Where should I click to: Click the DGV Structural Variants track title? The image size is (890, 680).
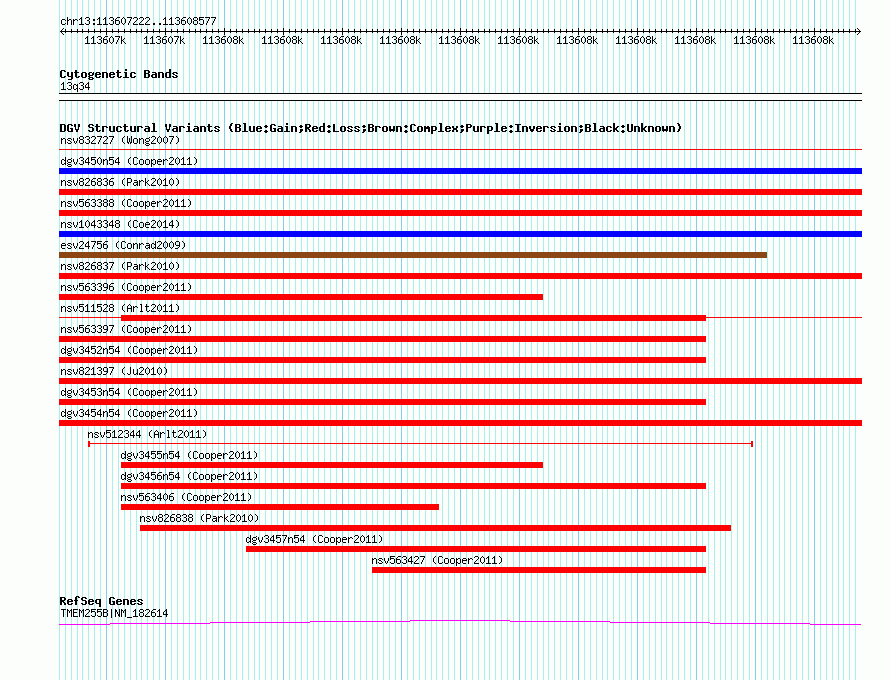[x=371, y=128]
